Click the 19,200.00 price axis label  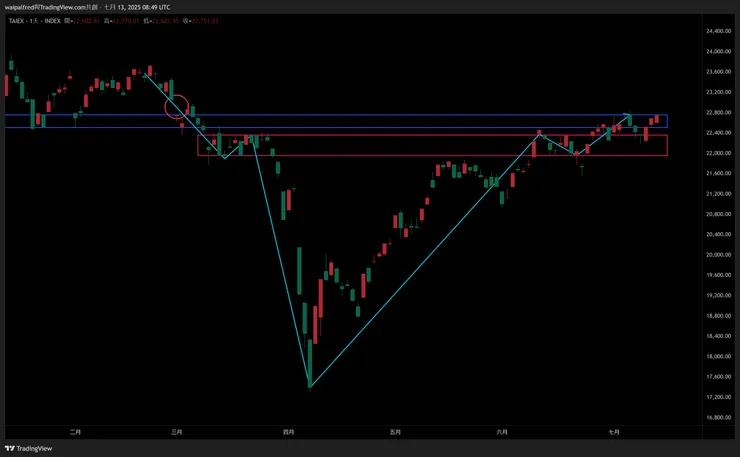pyautogui.click(x=718, y=295)
